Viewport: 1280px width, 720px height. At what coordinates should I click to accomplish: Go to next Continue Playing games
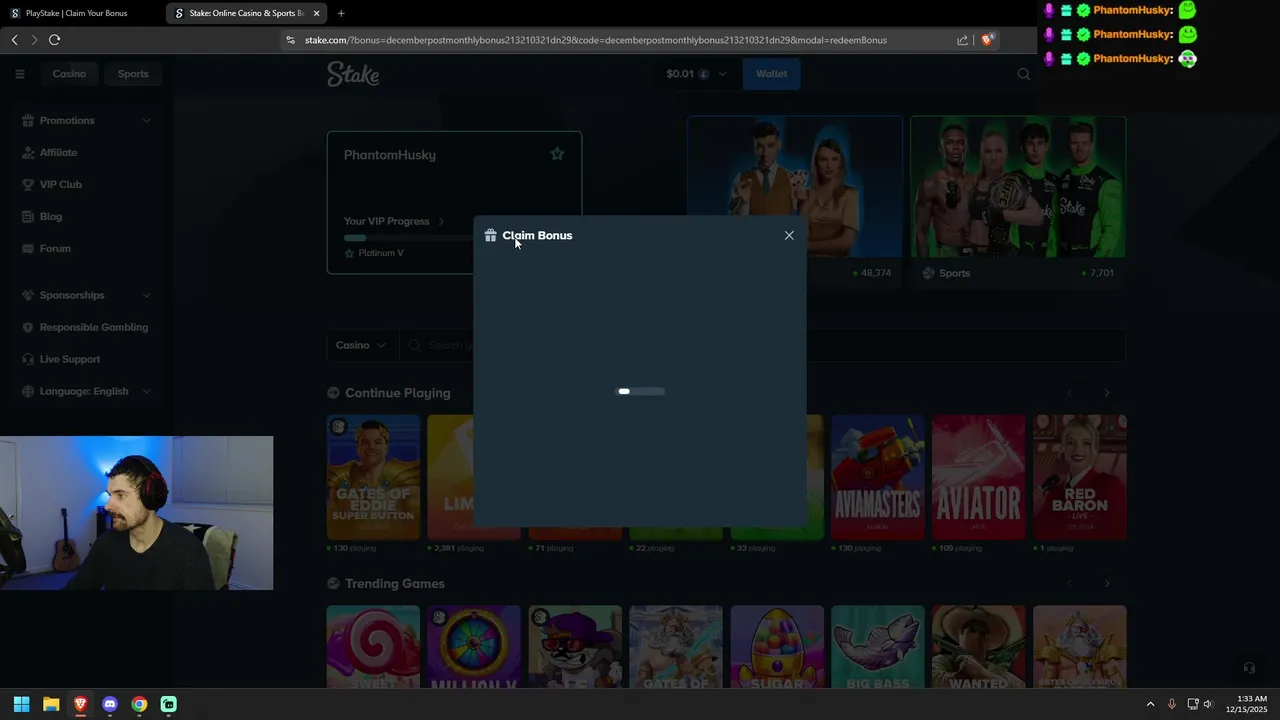(x=1106, y=393)
